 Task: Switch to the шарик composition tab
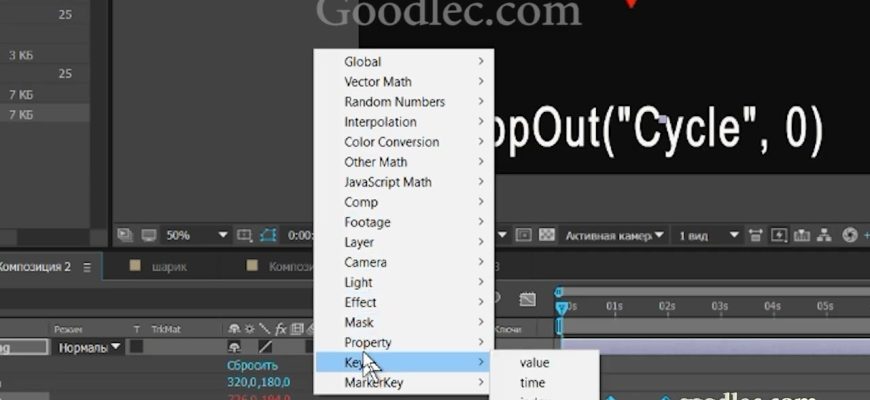coord(168,267)
